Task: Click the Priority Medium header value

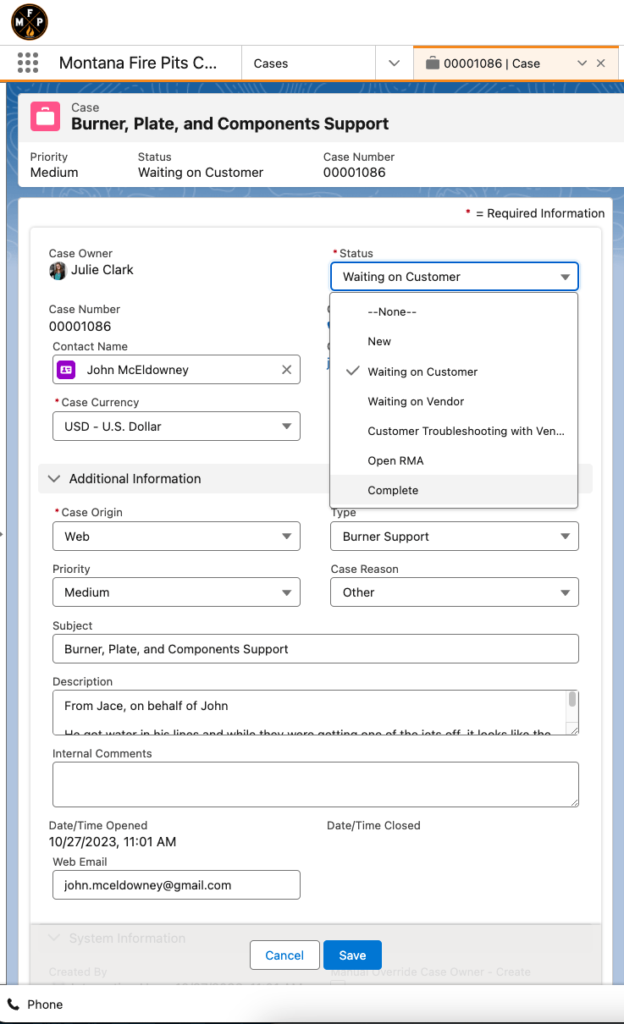Action: pyautogui.click(x=54, y=172)
